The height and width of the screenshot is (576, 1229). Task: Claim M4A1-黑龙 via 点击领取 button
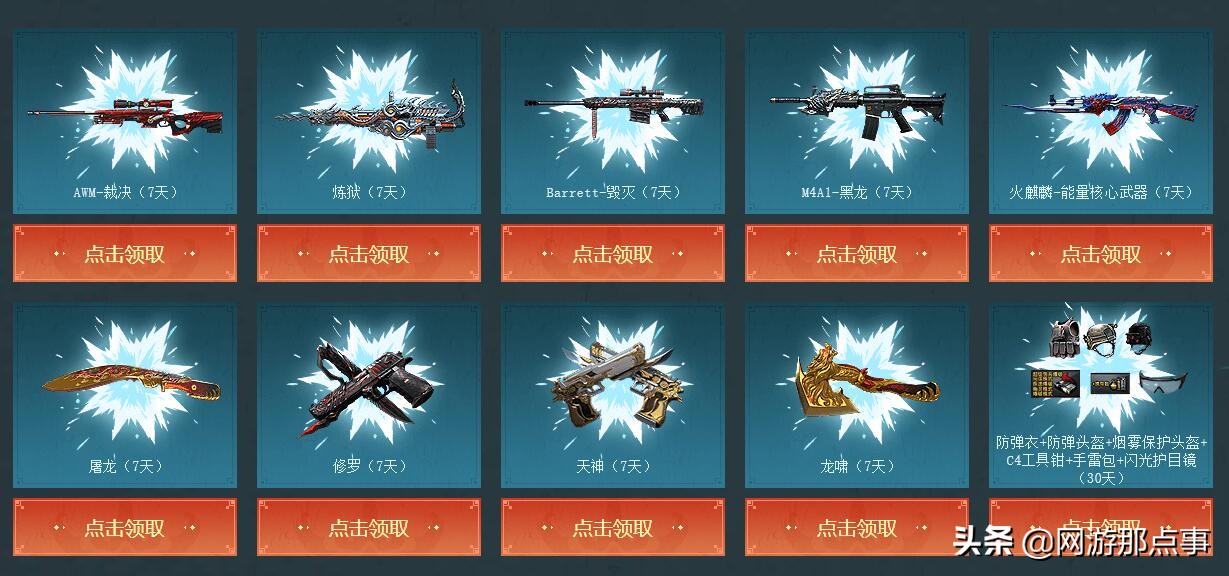click(857, 254)
